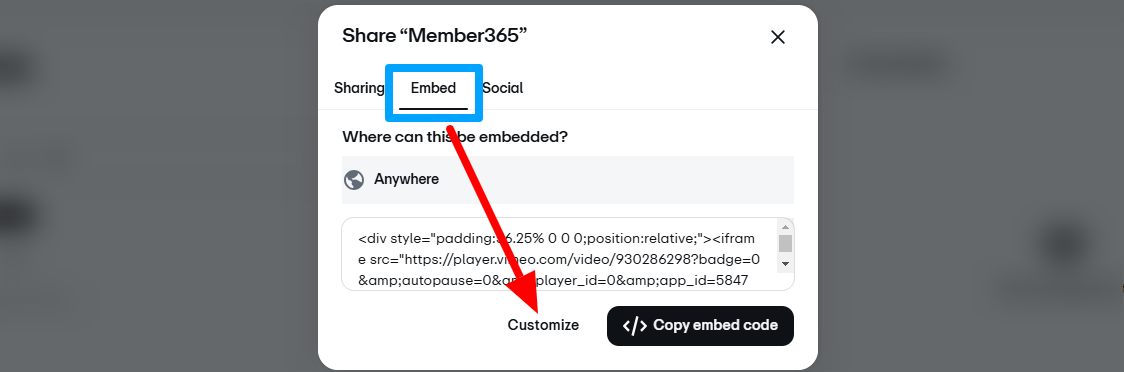This screenshot has width=1124, height=372.
Task: Expand the Anywhere embed permission dropdown
Action: tap(568, 180)
